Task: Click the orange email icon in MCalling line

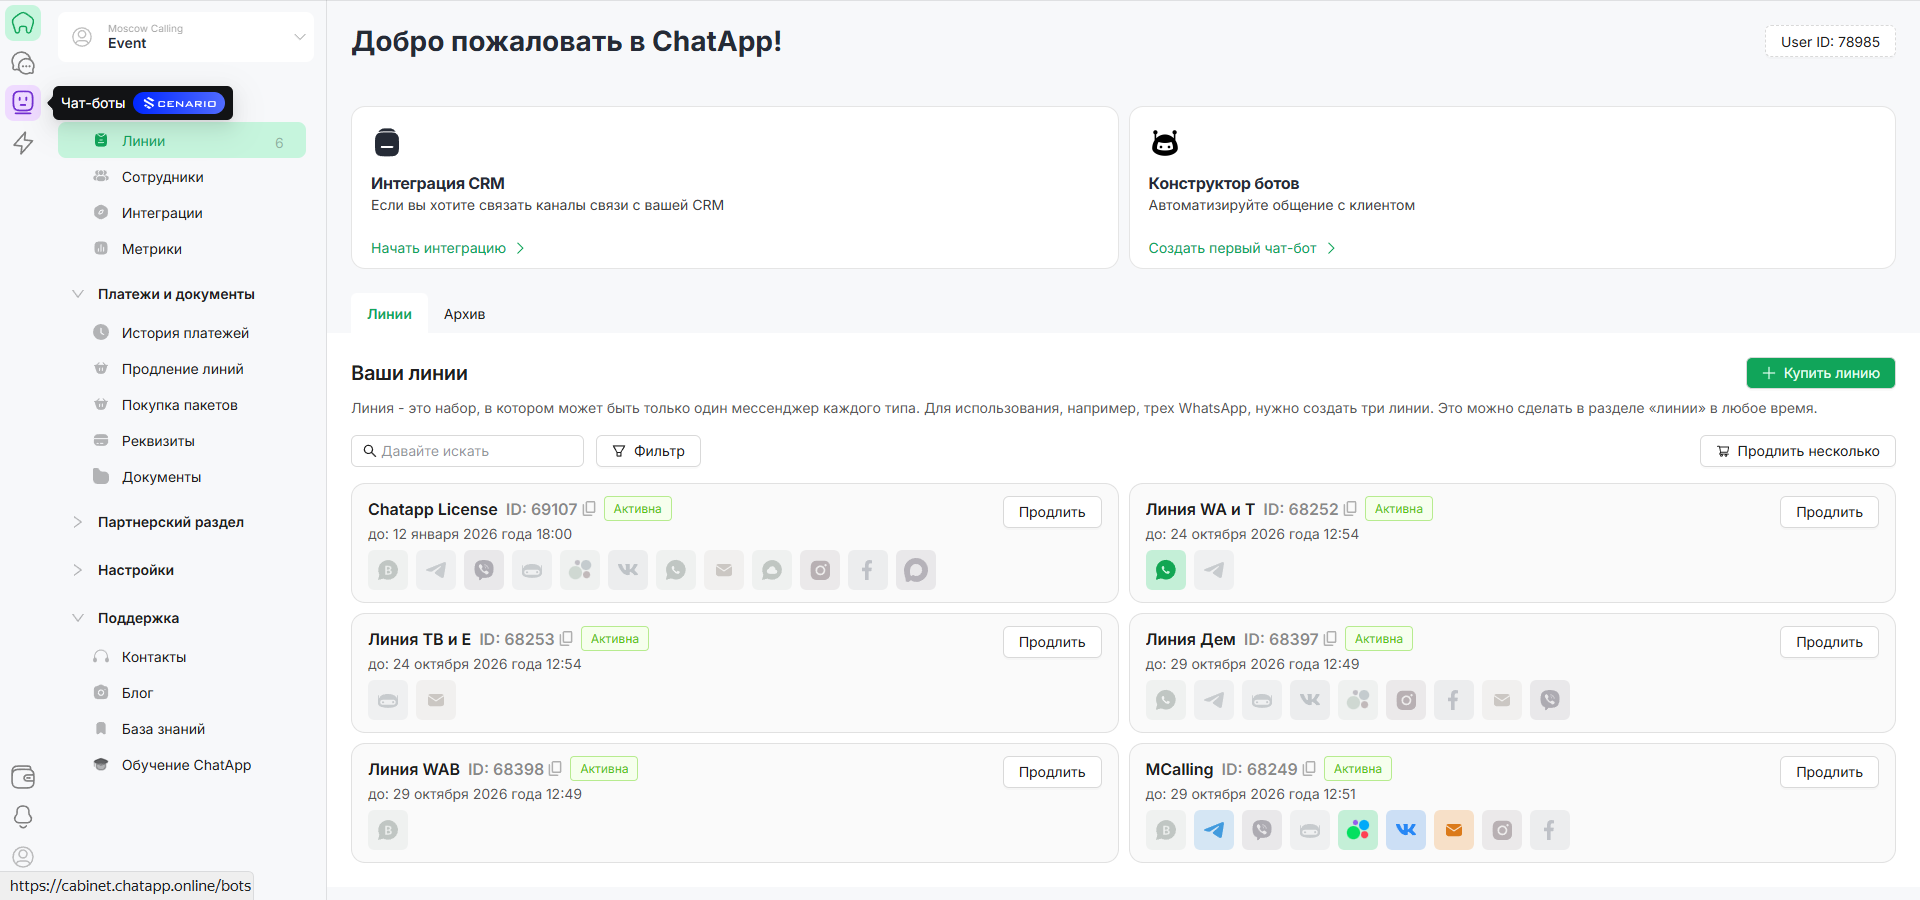Action: point(1453,830)
